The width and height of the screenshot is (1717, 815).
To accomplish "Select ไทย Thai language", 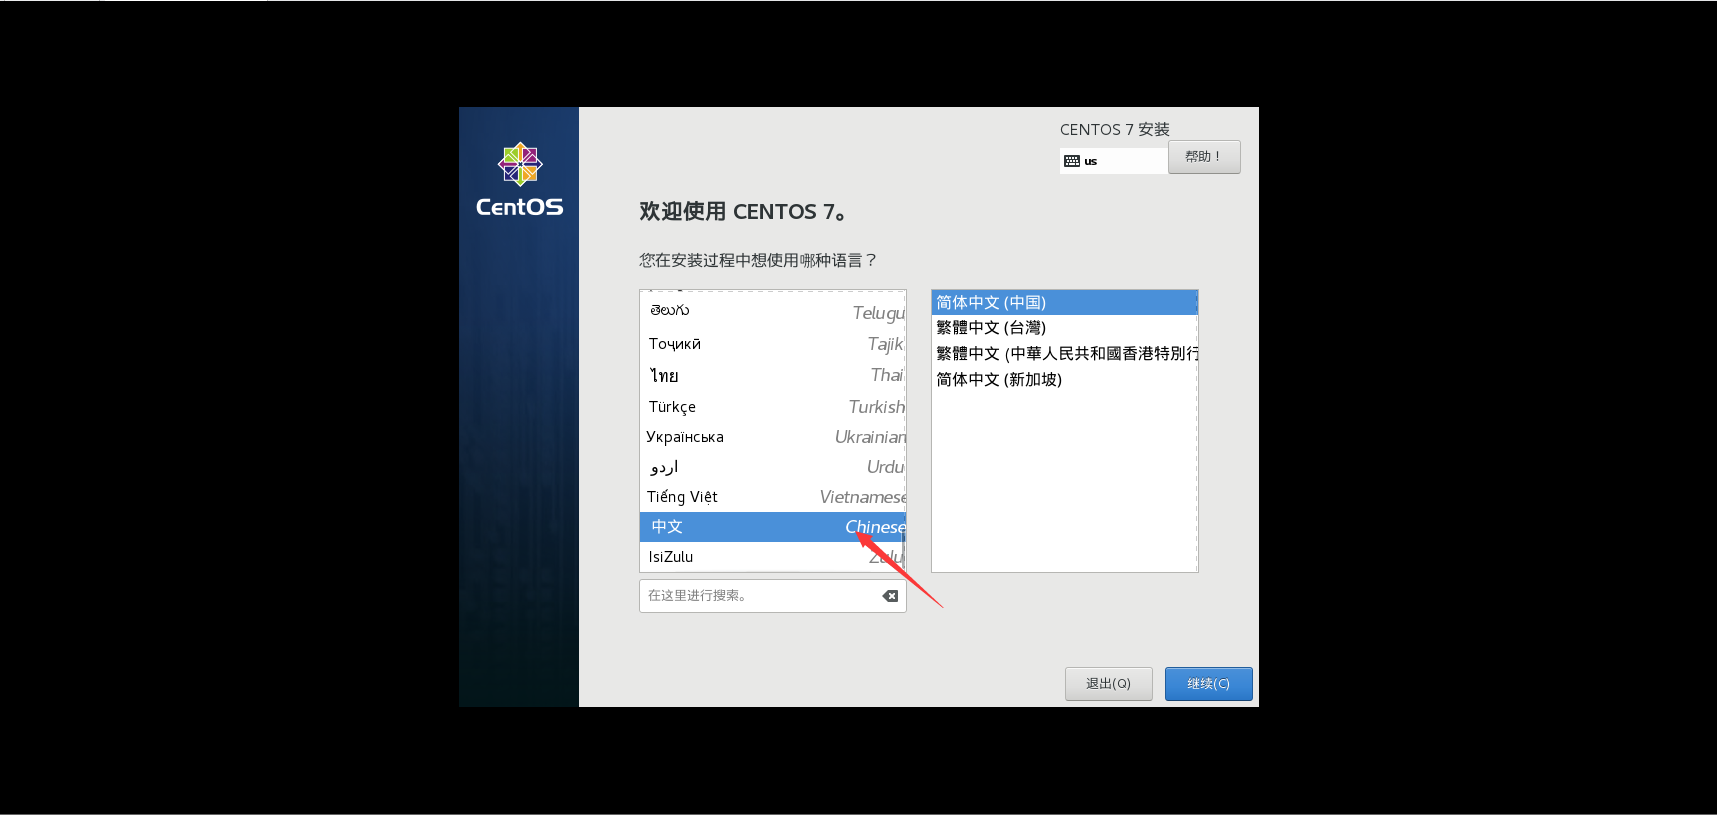I will tap(772, 375).
